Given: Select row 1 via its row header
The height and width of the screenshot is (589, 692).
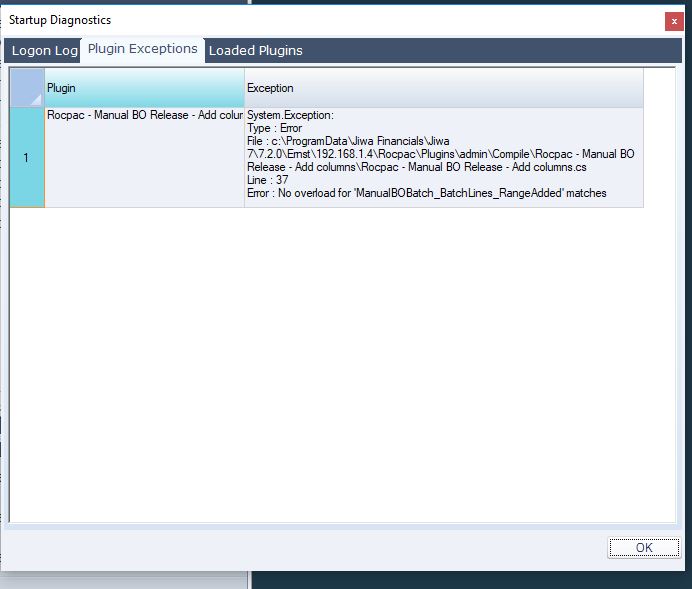Looking at the screenshot, I should (27, 157).
